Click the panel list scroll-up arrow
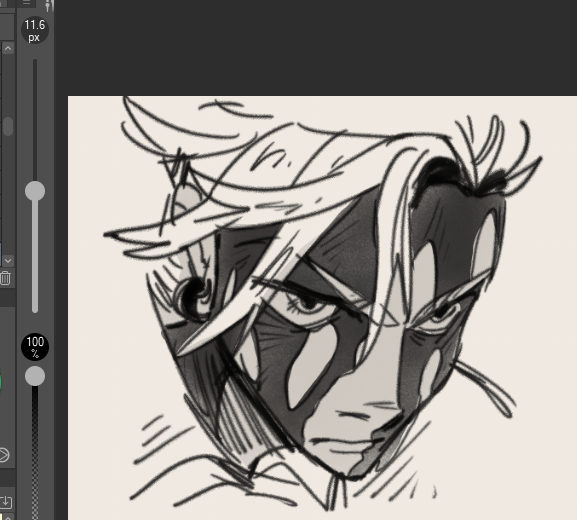The width and height of the screenshot is (577, 520). coord(8,49)
